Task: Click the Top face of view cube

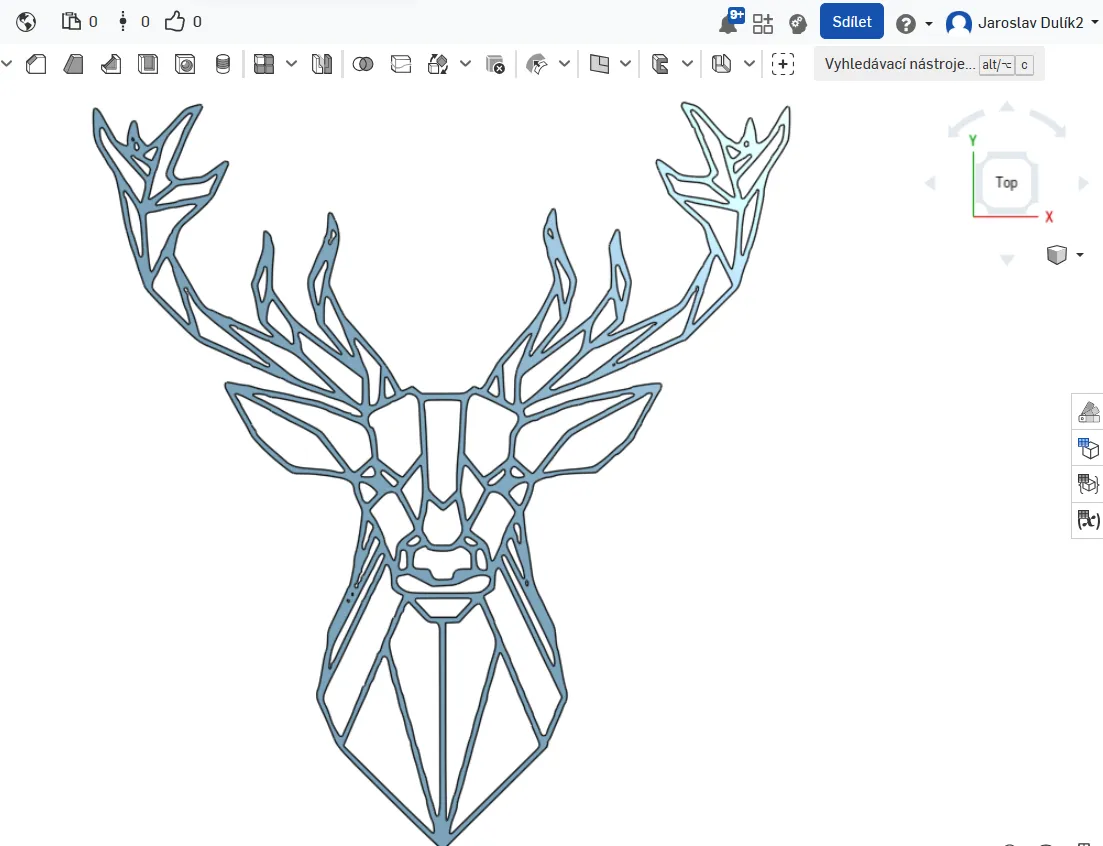Action: (x=1006, y=183)
